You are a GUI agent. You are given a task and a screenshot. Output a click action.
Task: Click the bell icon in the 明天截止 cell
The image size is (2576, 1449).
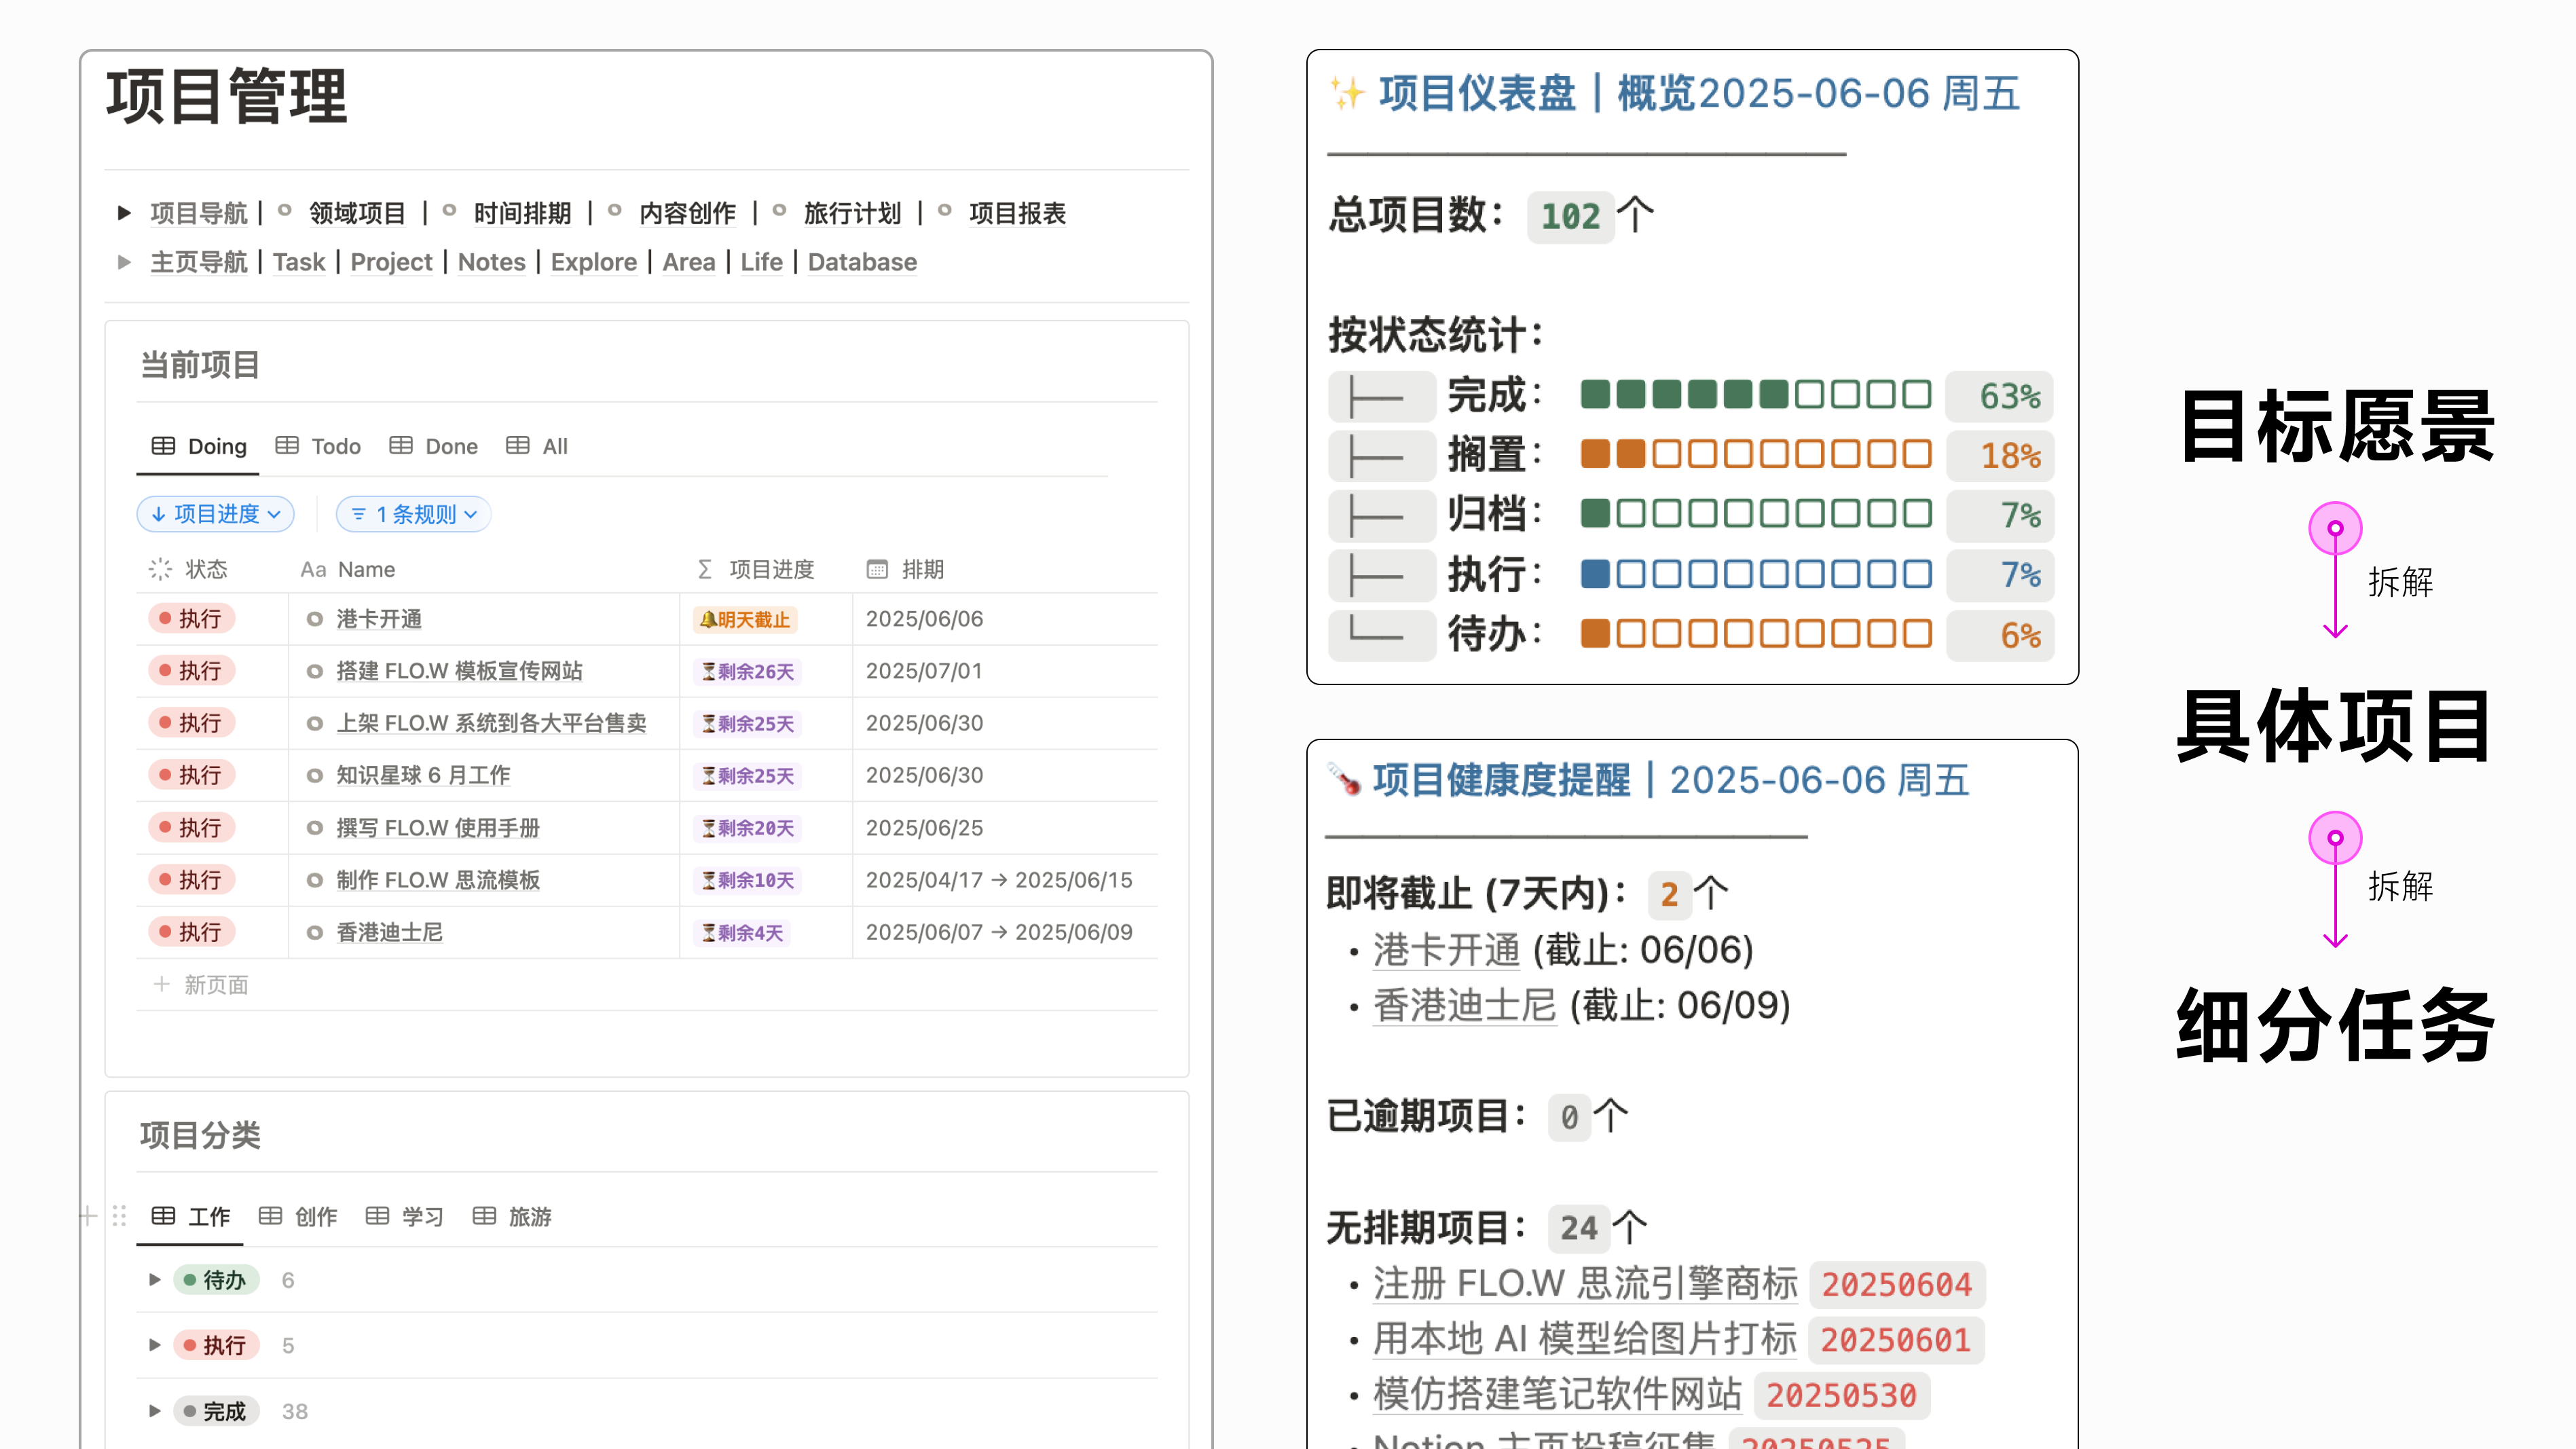pyautogui.click(x=709, y=620)
